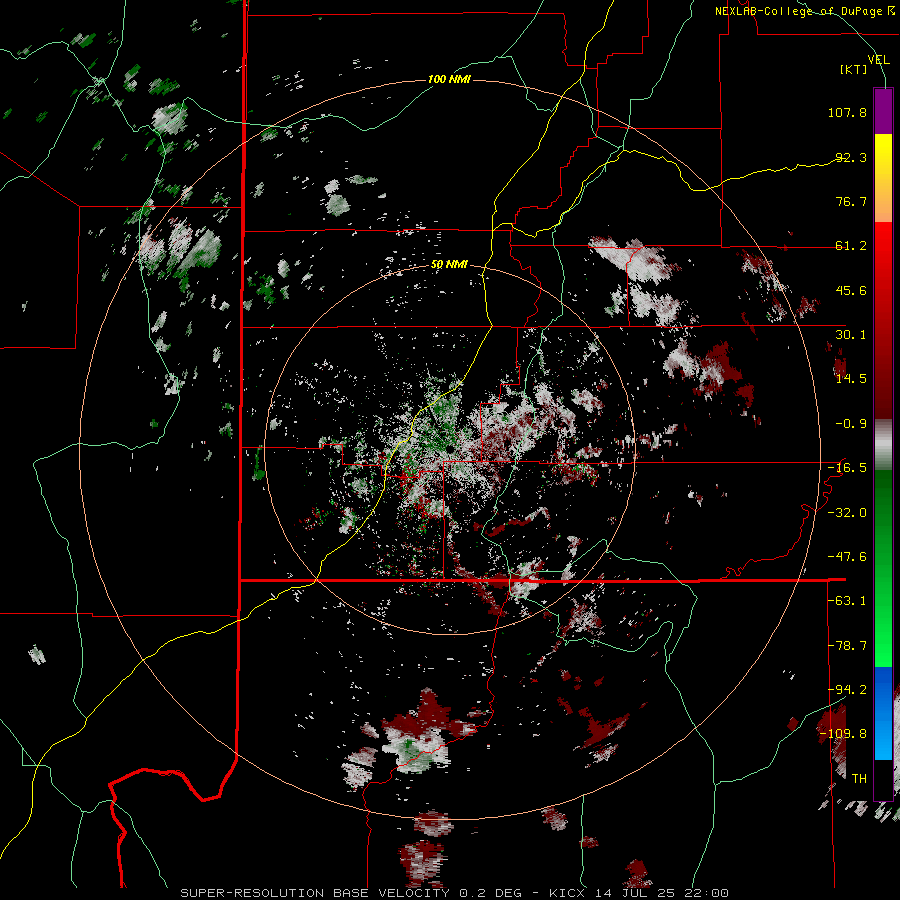The height and width of the screenshot is (900, 900).
Task: Click the 45.6 velocity scale value
Action: (x=851, y=290)
